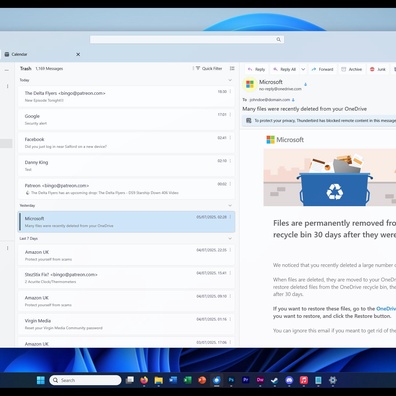Collapse the Today group
Image resolution: width=396 pixels, height=396 pixels.
[230, 80]
